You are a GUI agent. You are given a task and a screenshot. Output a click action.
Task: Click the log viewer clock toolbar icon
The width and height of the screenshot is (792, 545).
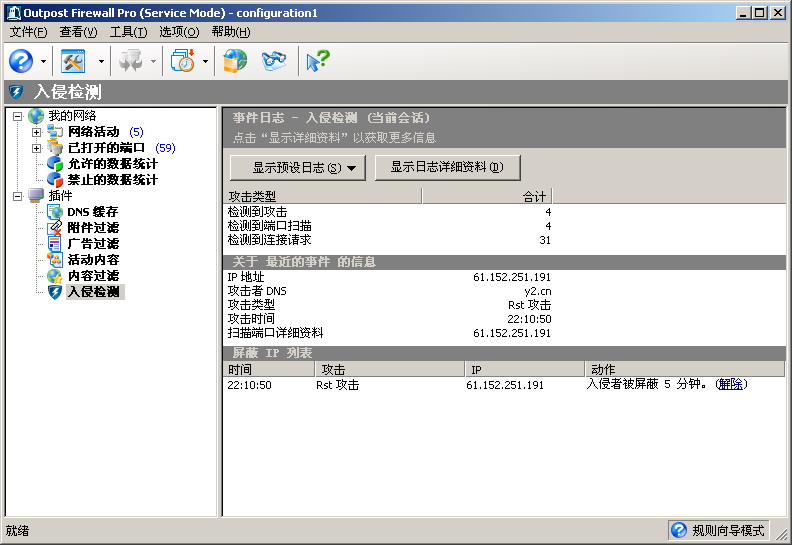182,61
